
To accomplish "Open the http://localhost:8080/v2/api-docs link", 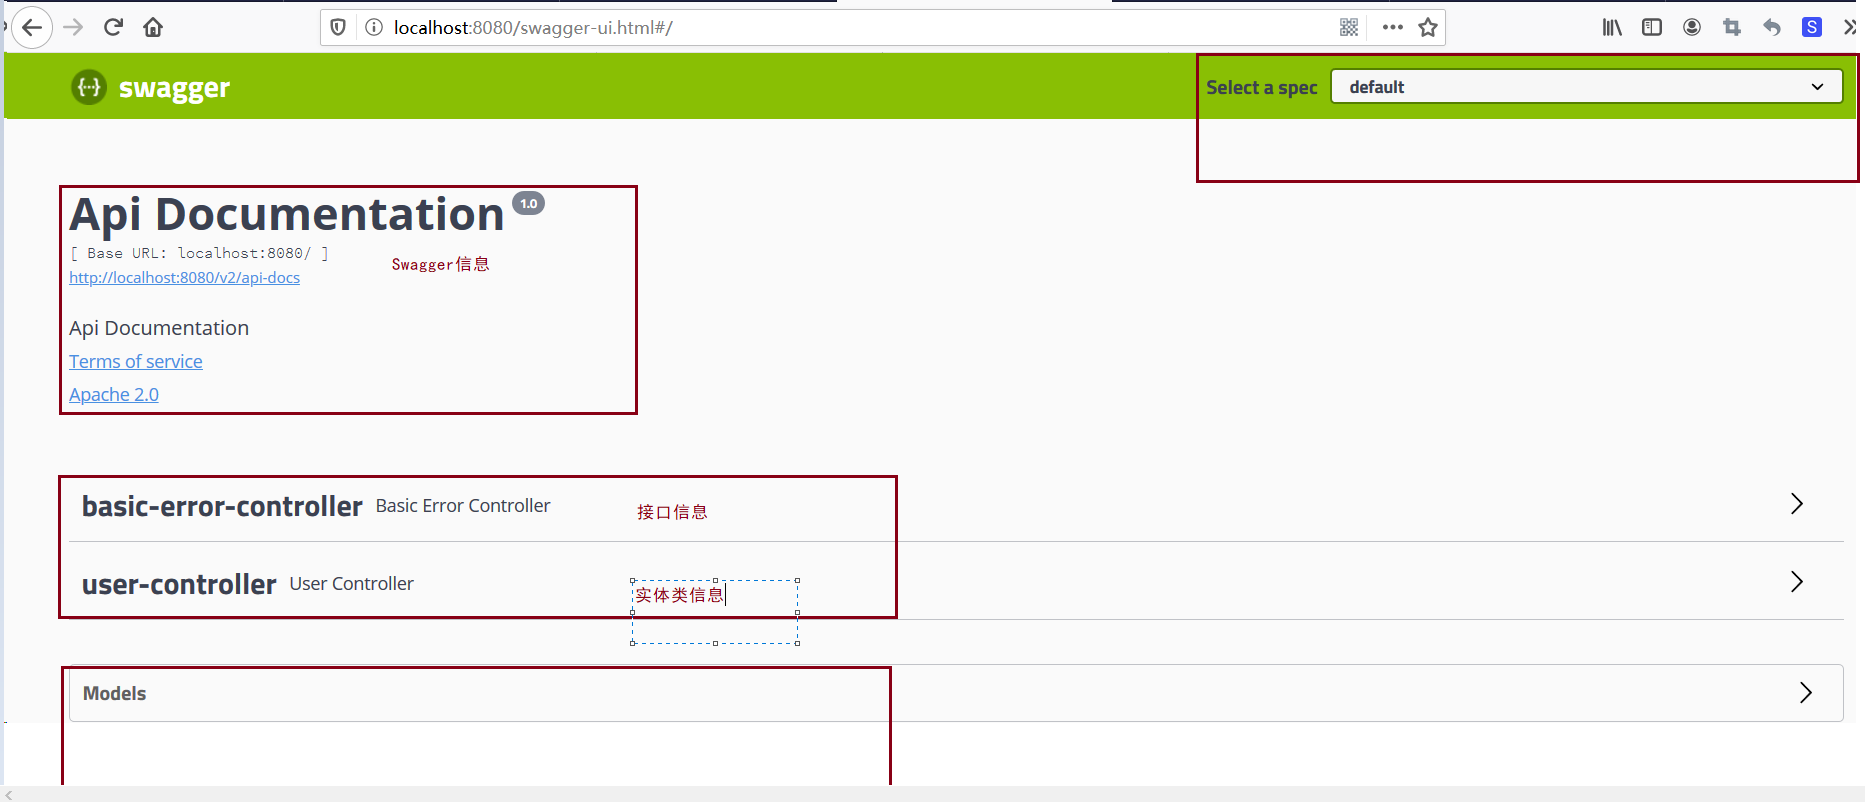I will (x=184, y=277).
